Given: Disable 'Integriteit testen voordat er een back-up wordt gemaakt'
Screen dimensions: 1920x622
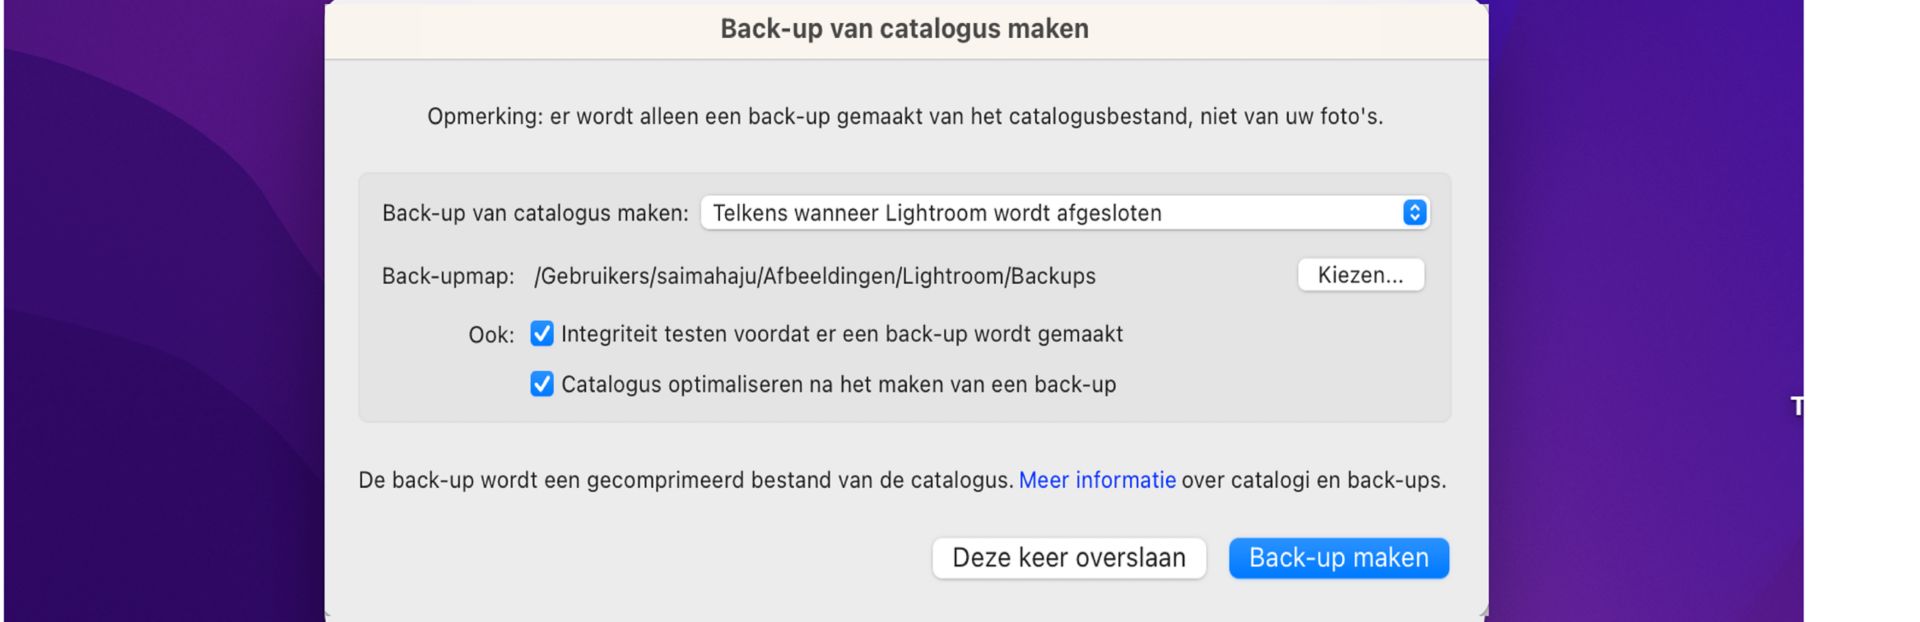Looking at the screenshot, I should point(541,333).
